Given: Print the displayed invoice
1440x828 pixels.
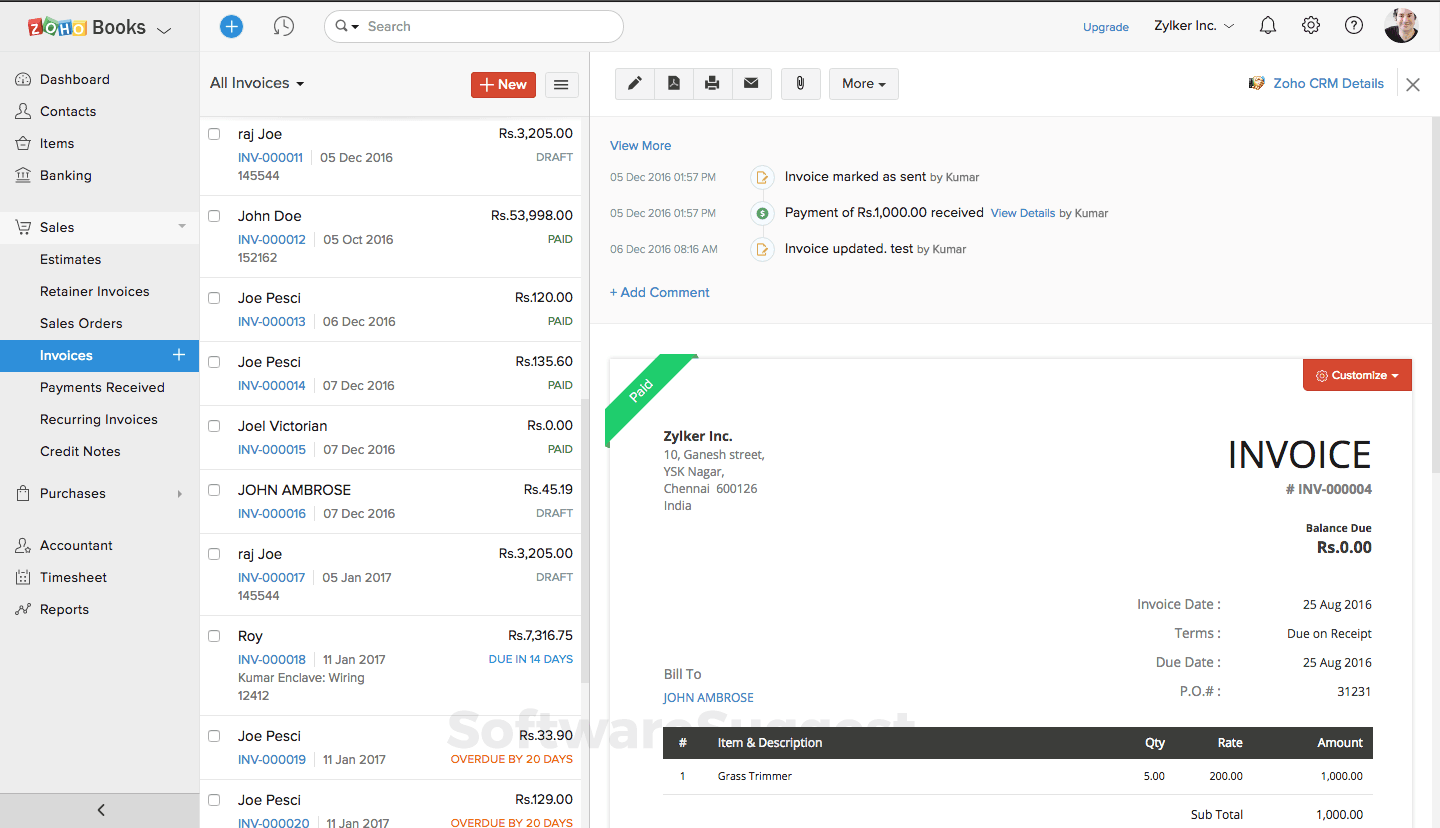Looking at the screenshot, I should click(712, 84).
